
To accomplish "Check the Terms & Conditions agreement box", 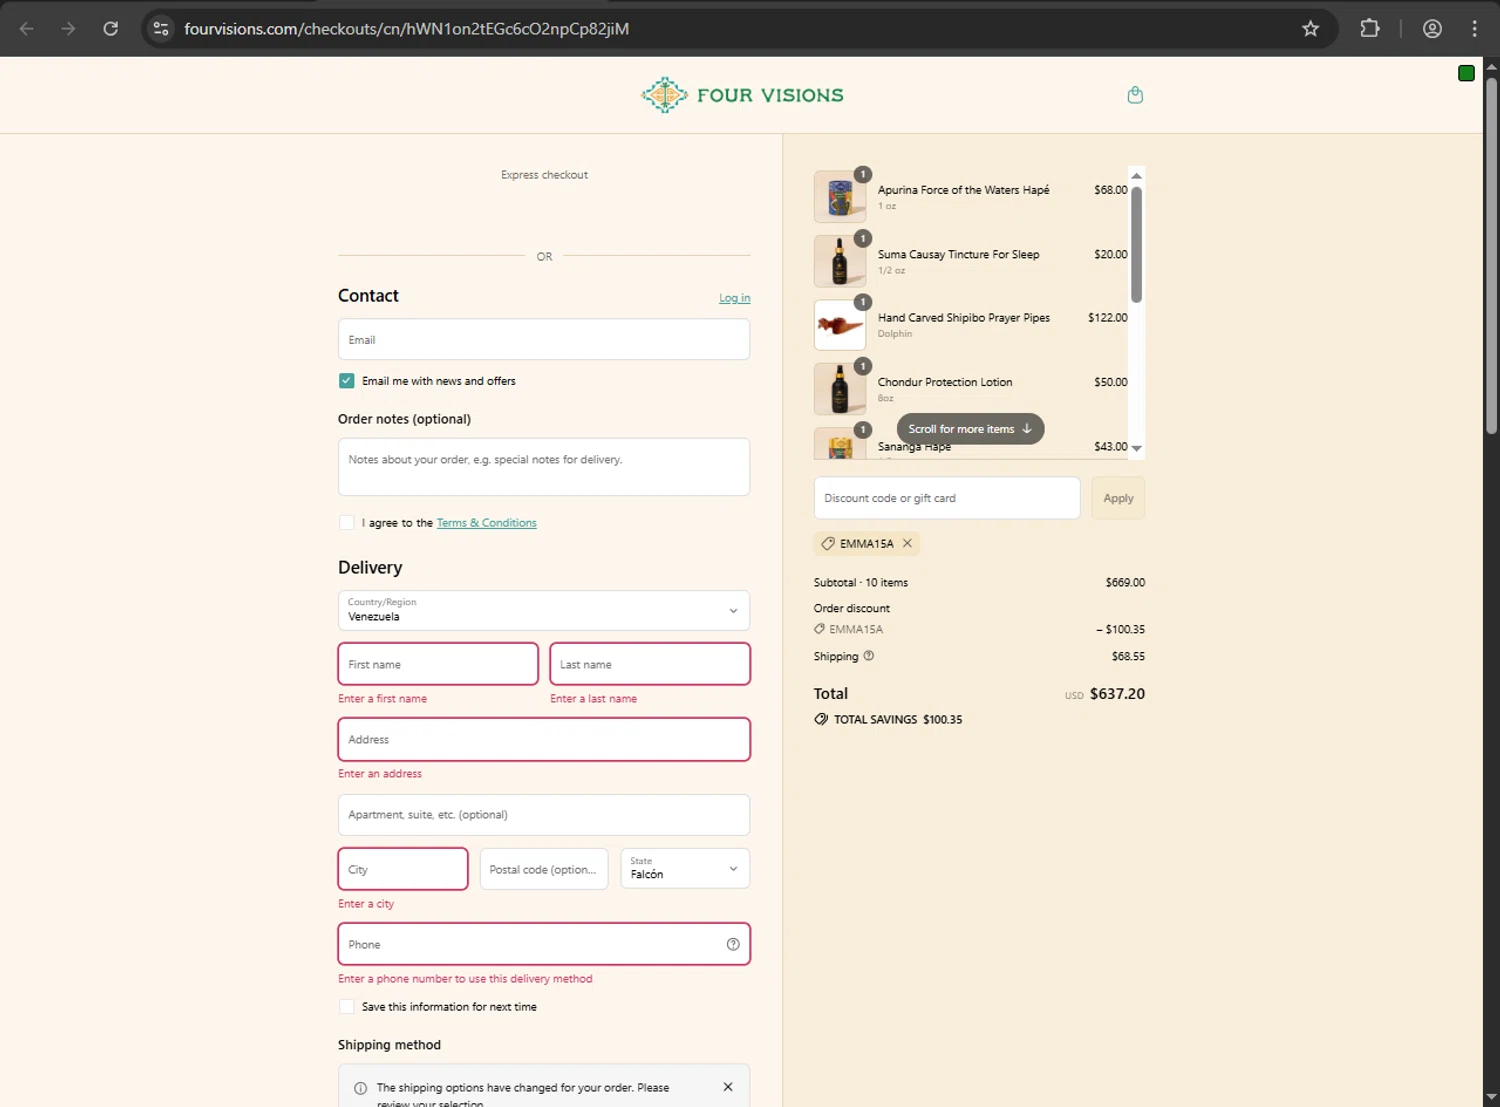I will pyautogui.click(x=346, y=523).
